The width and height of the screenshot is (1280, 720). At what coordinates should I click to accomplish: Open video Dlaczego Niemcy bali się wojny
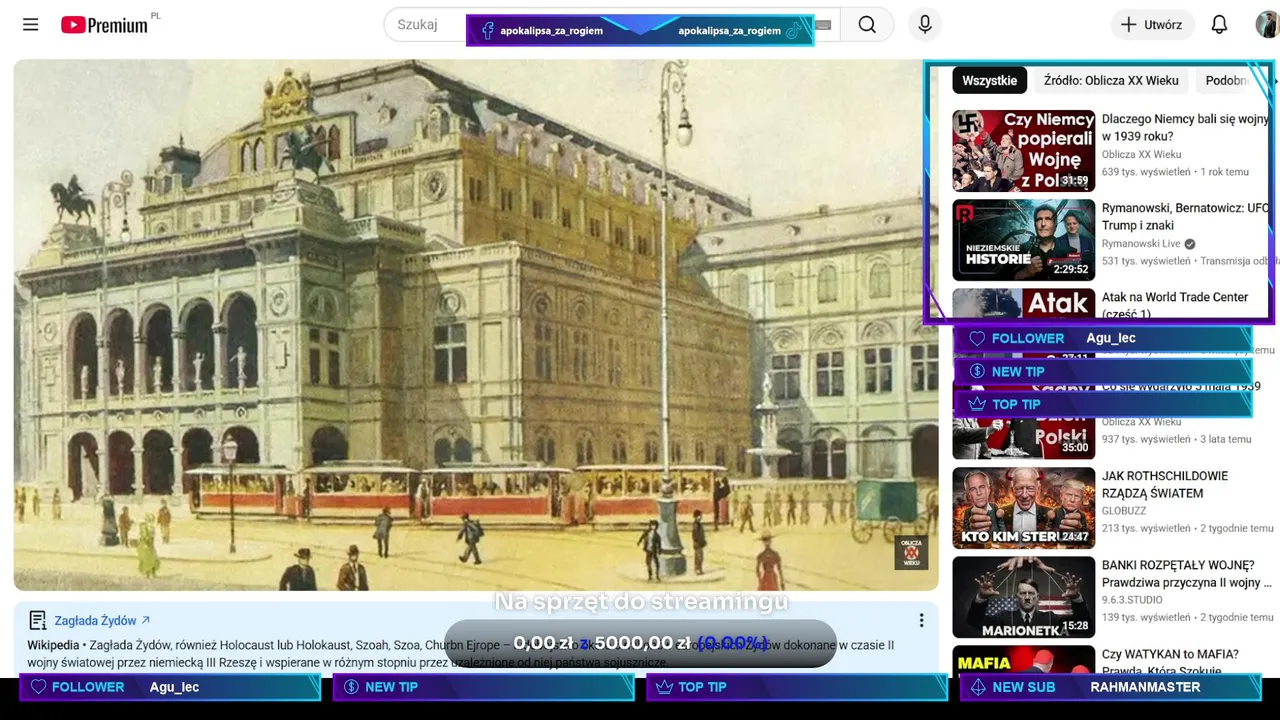click(1185, 128)
